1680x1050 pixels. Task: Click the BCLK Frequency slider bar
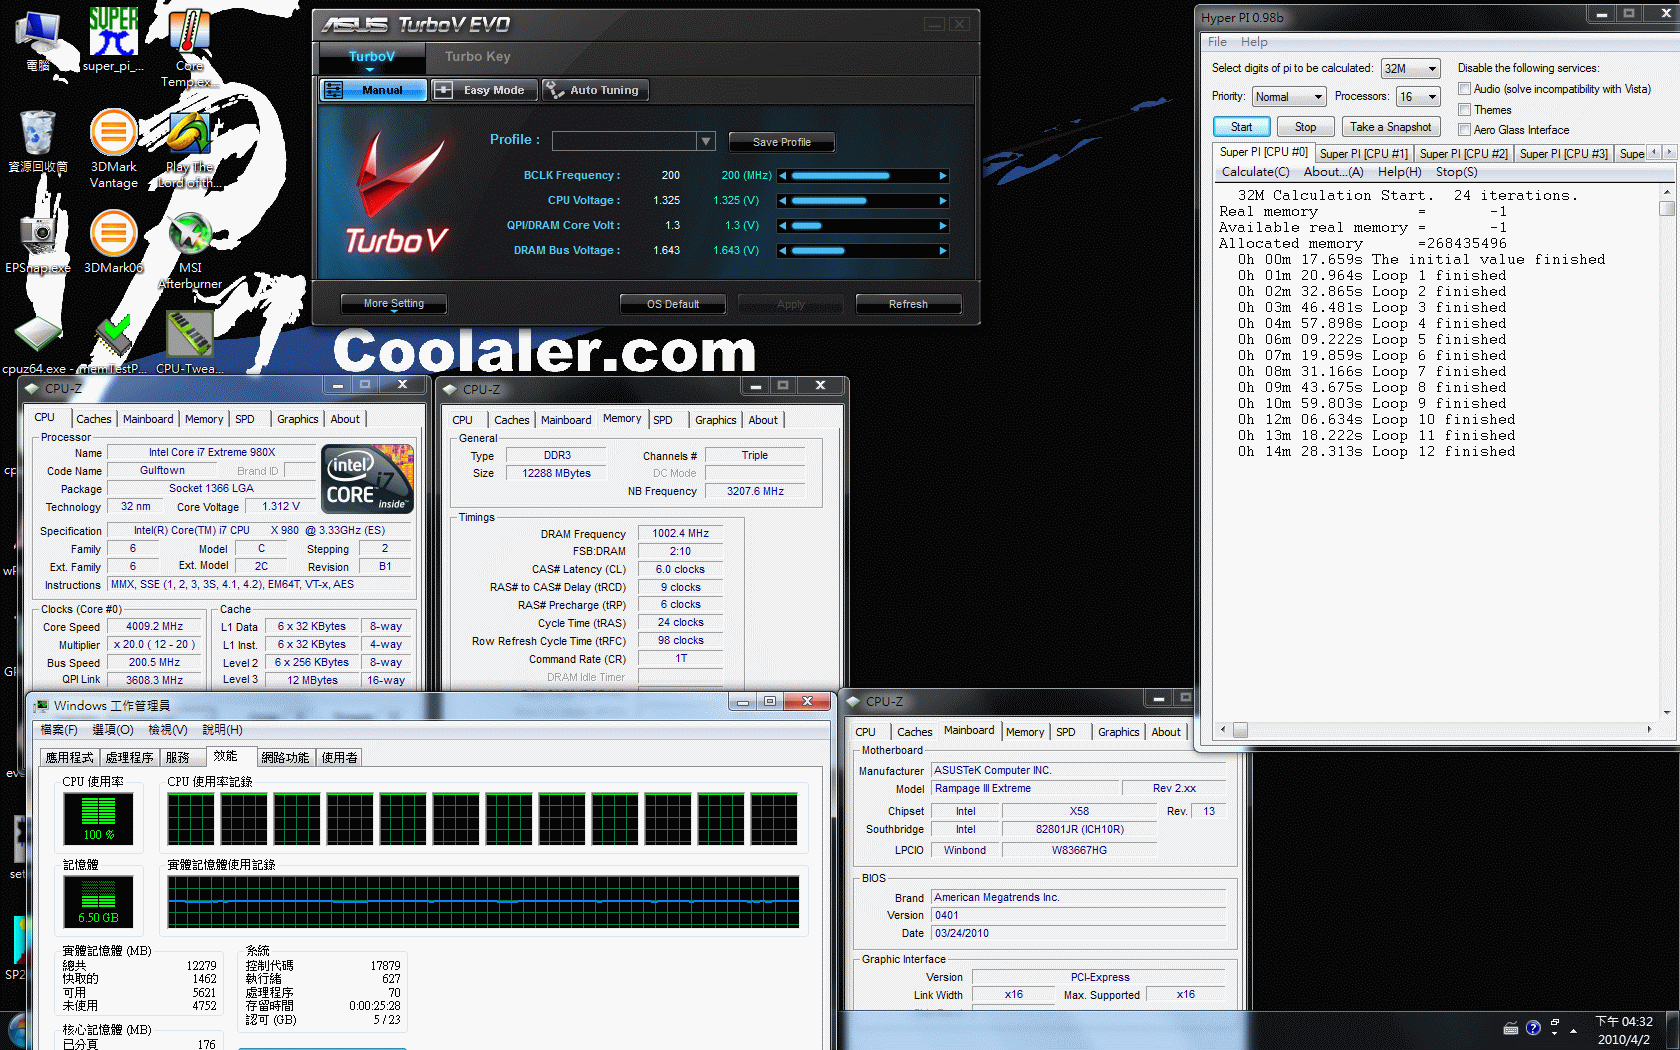click(863, 176)
